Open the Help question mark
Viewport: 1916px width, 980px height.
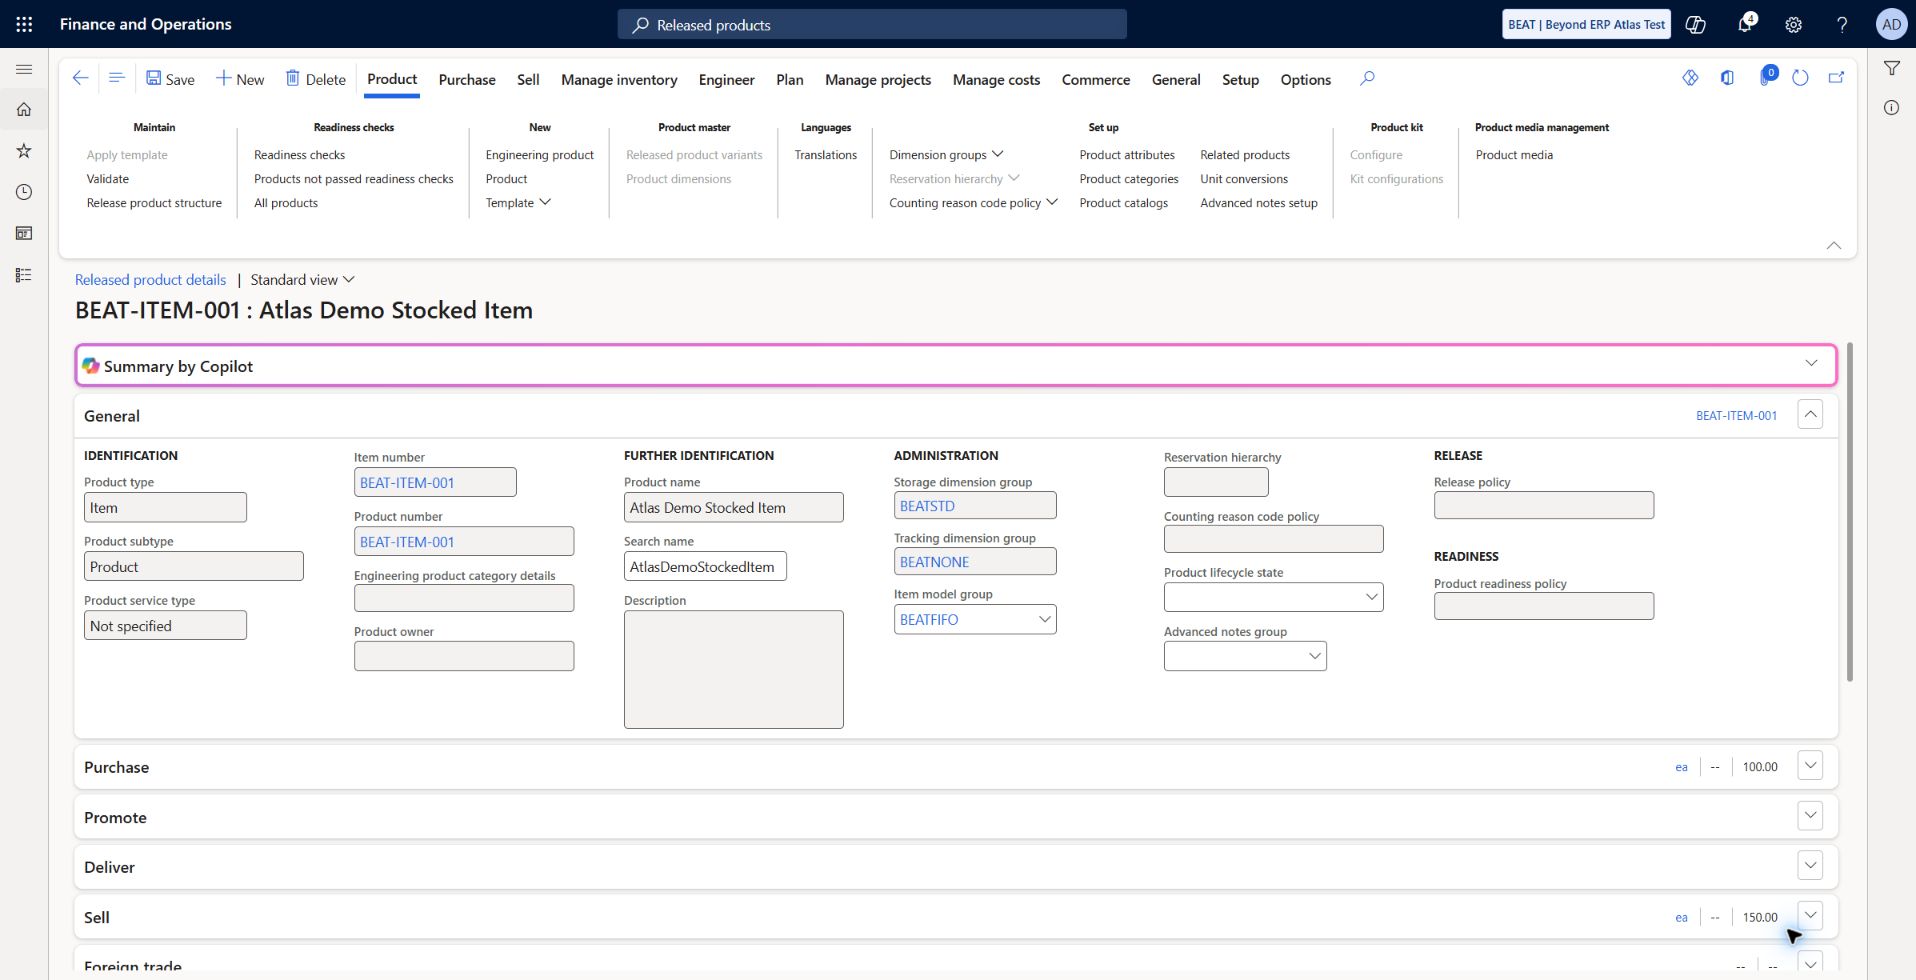(x=1842, y=25)
